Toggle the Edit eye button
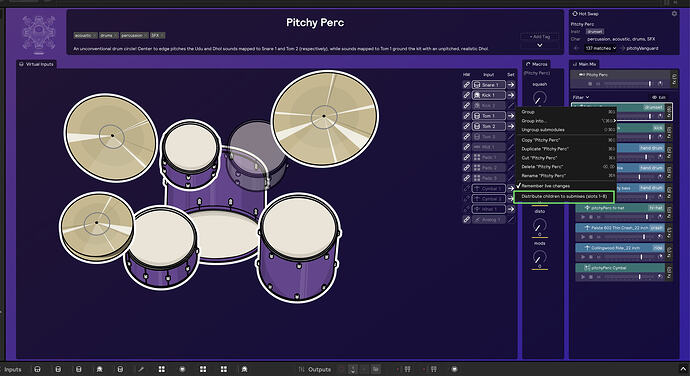The image size is (690, 376). [659, 97]
